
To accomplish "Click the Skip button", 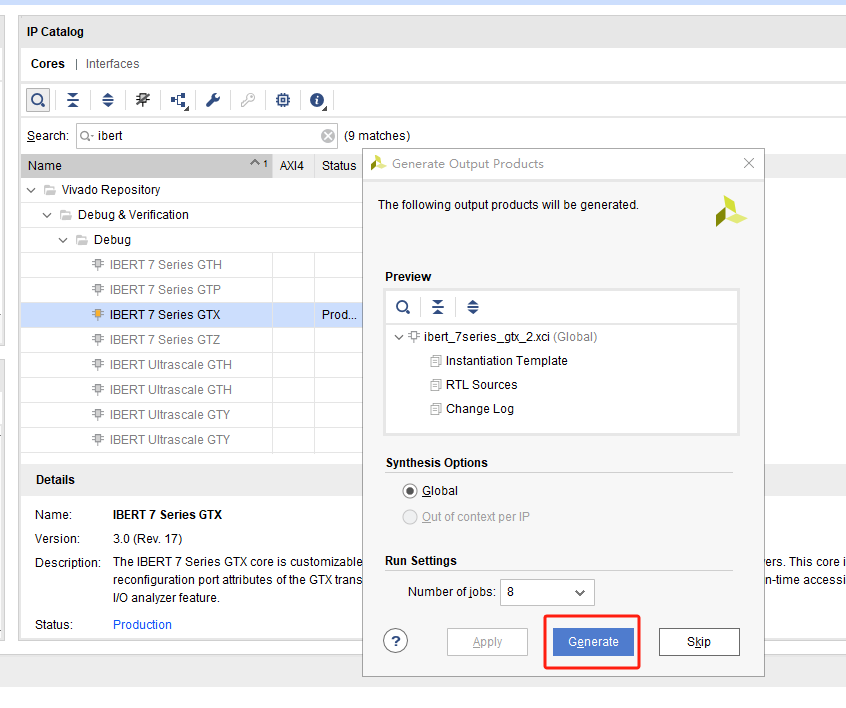I will coord(699,642).
